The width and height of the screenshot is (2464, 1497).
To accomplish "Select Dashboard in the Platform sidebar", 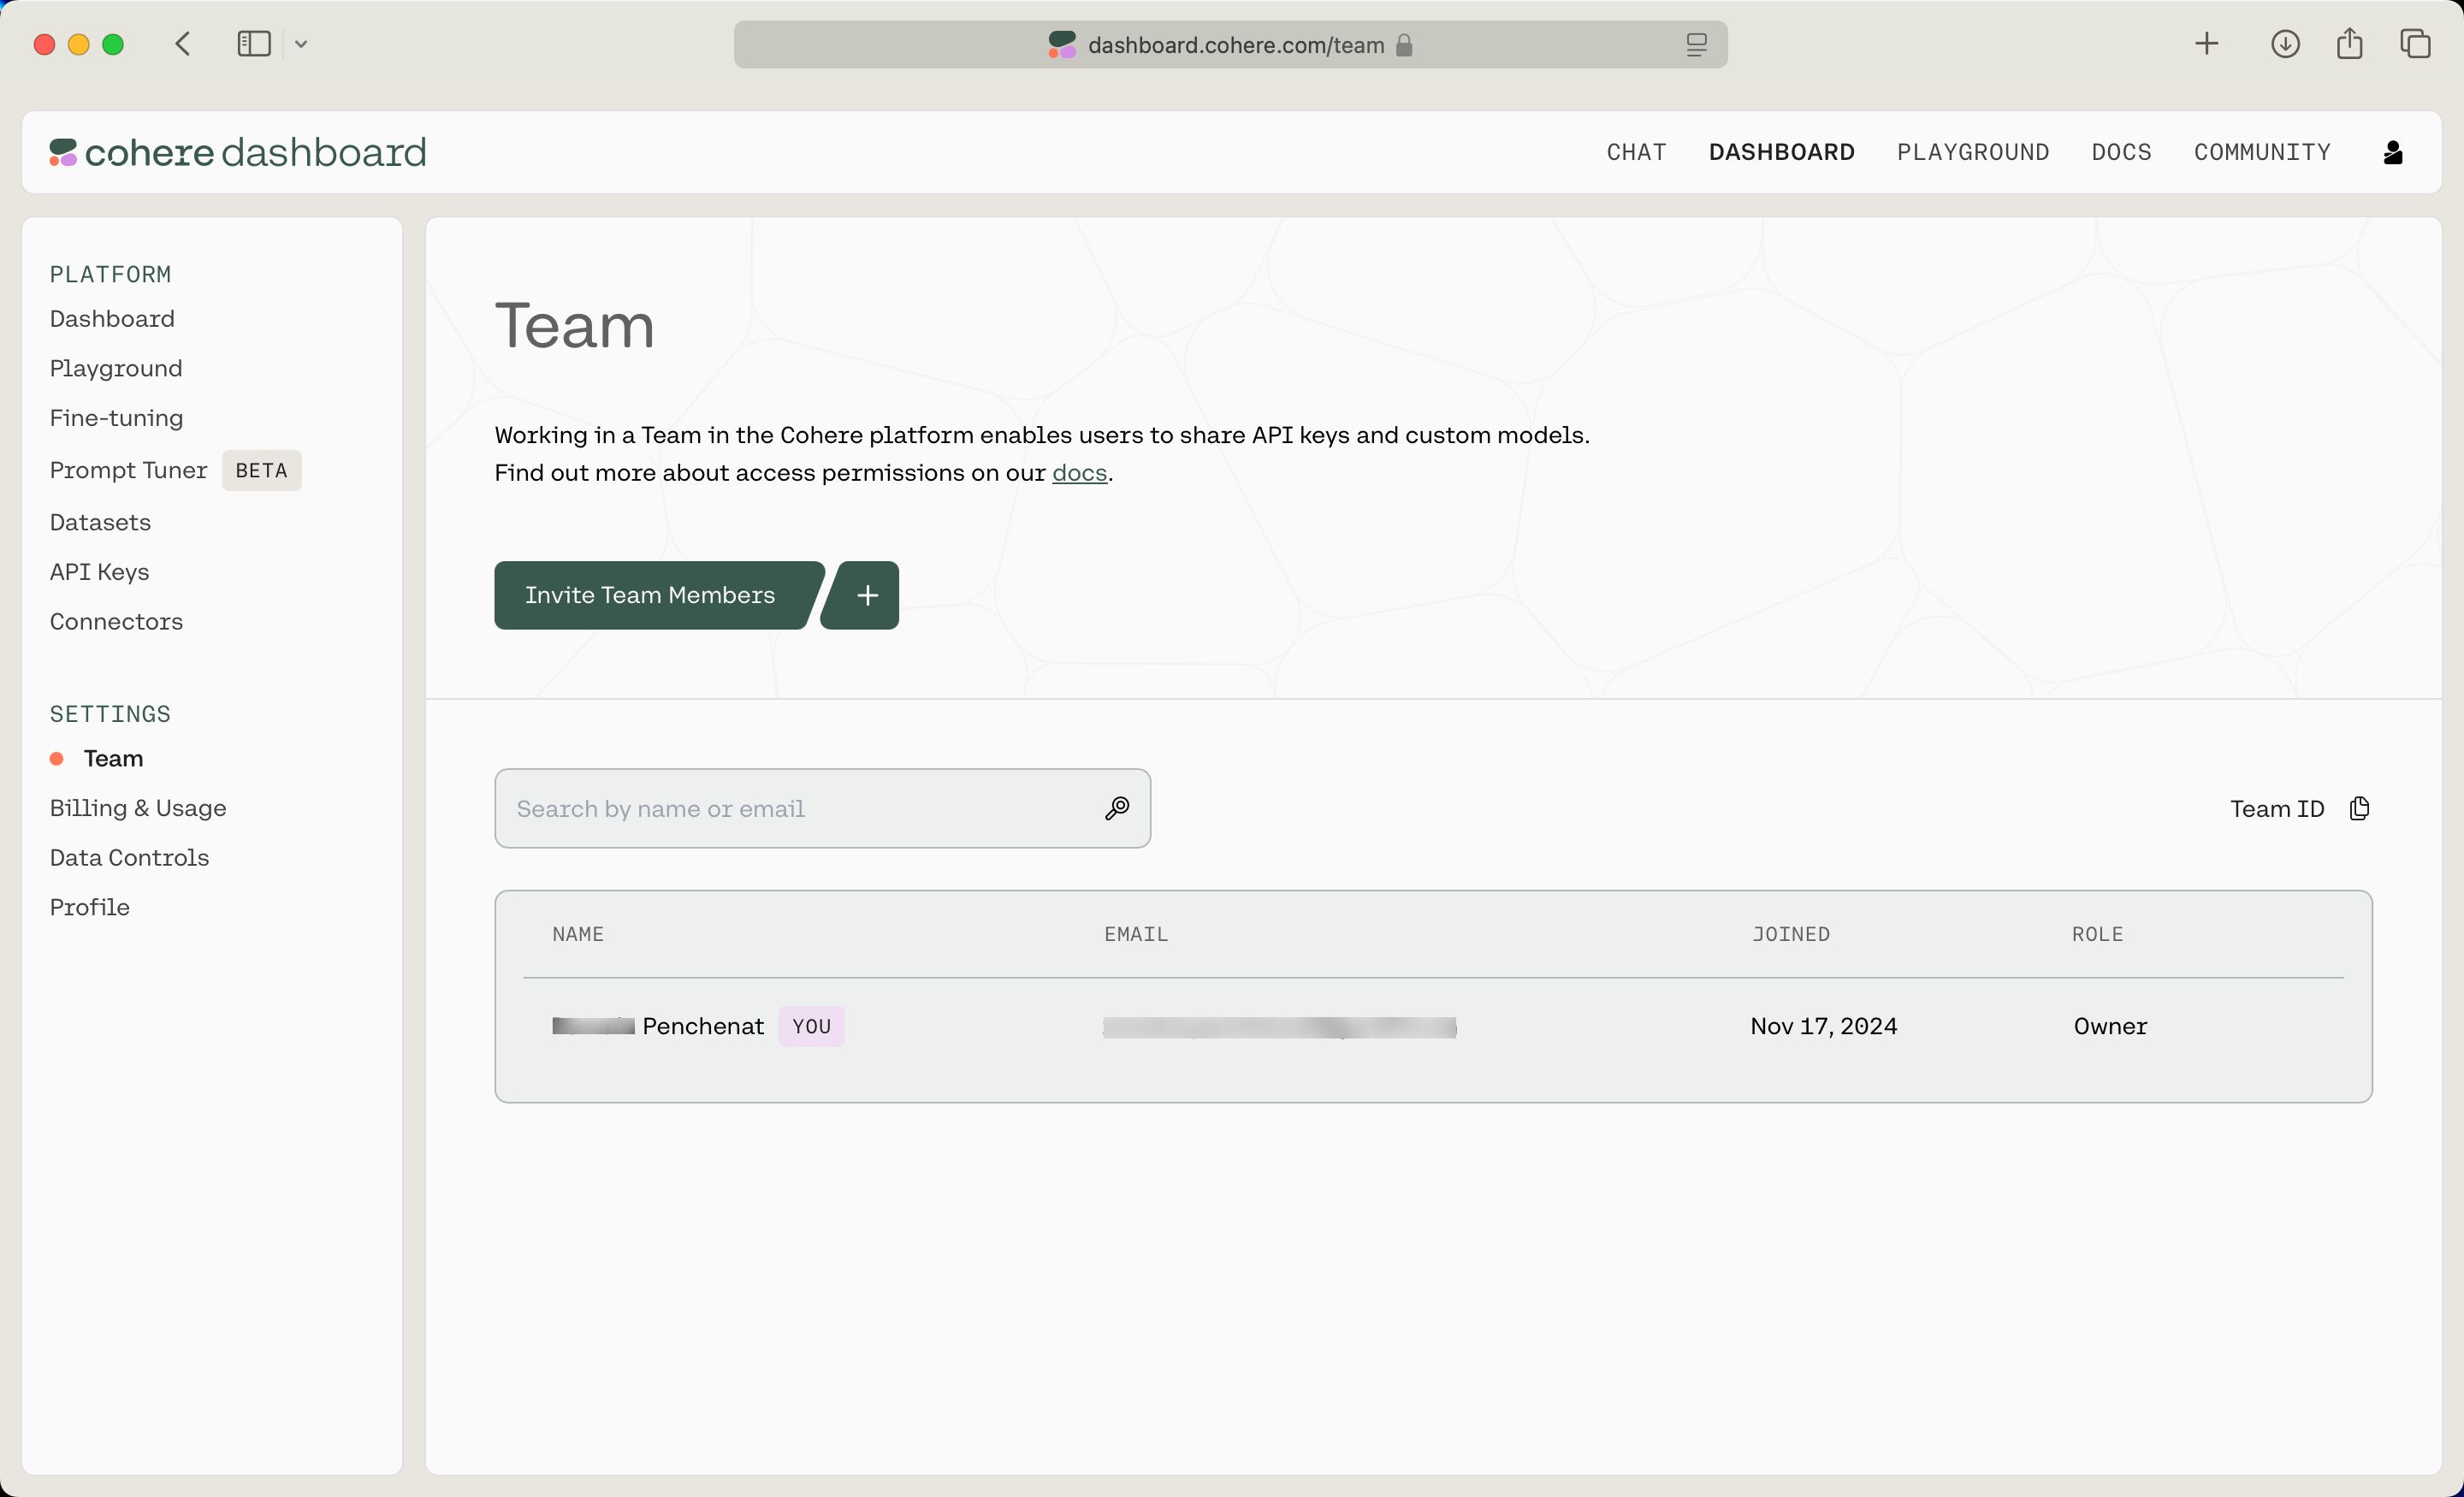I will click(112, 319).
